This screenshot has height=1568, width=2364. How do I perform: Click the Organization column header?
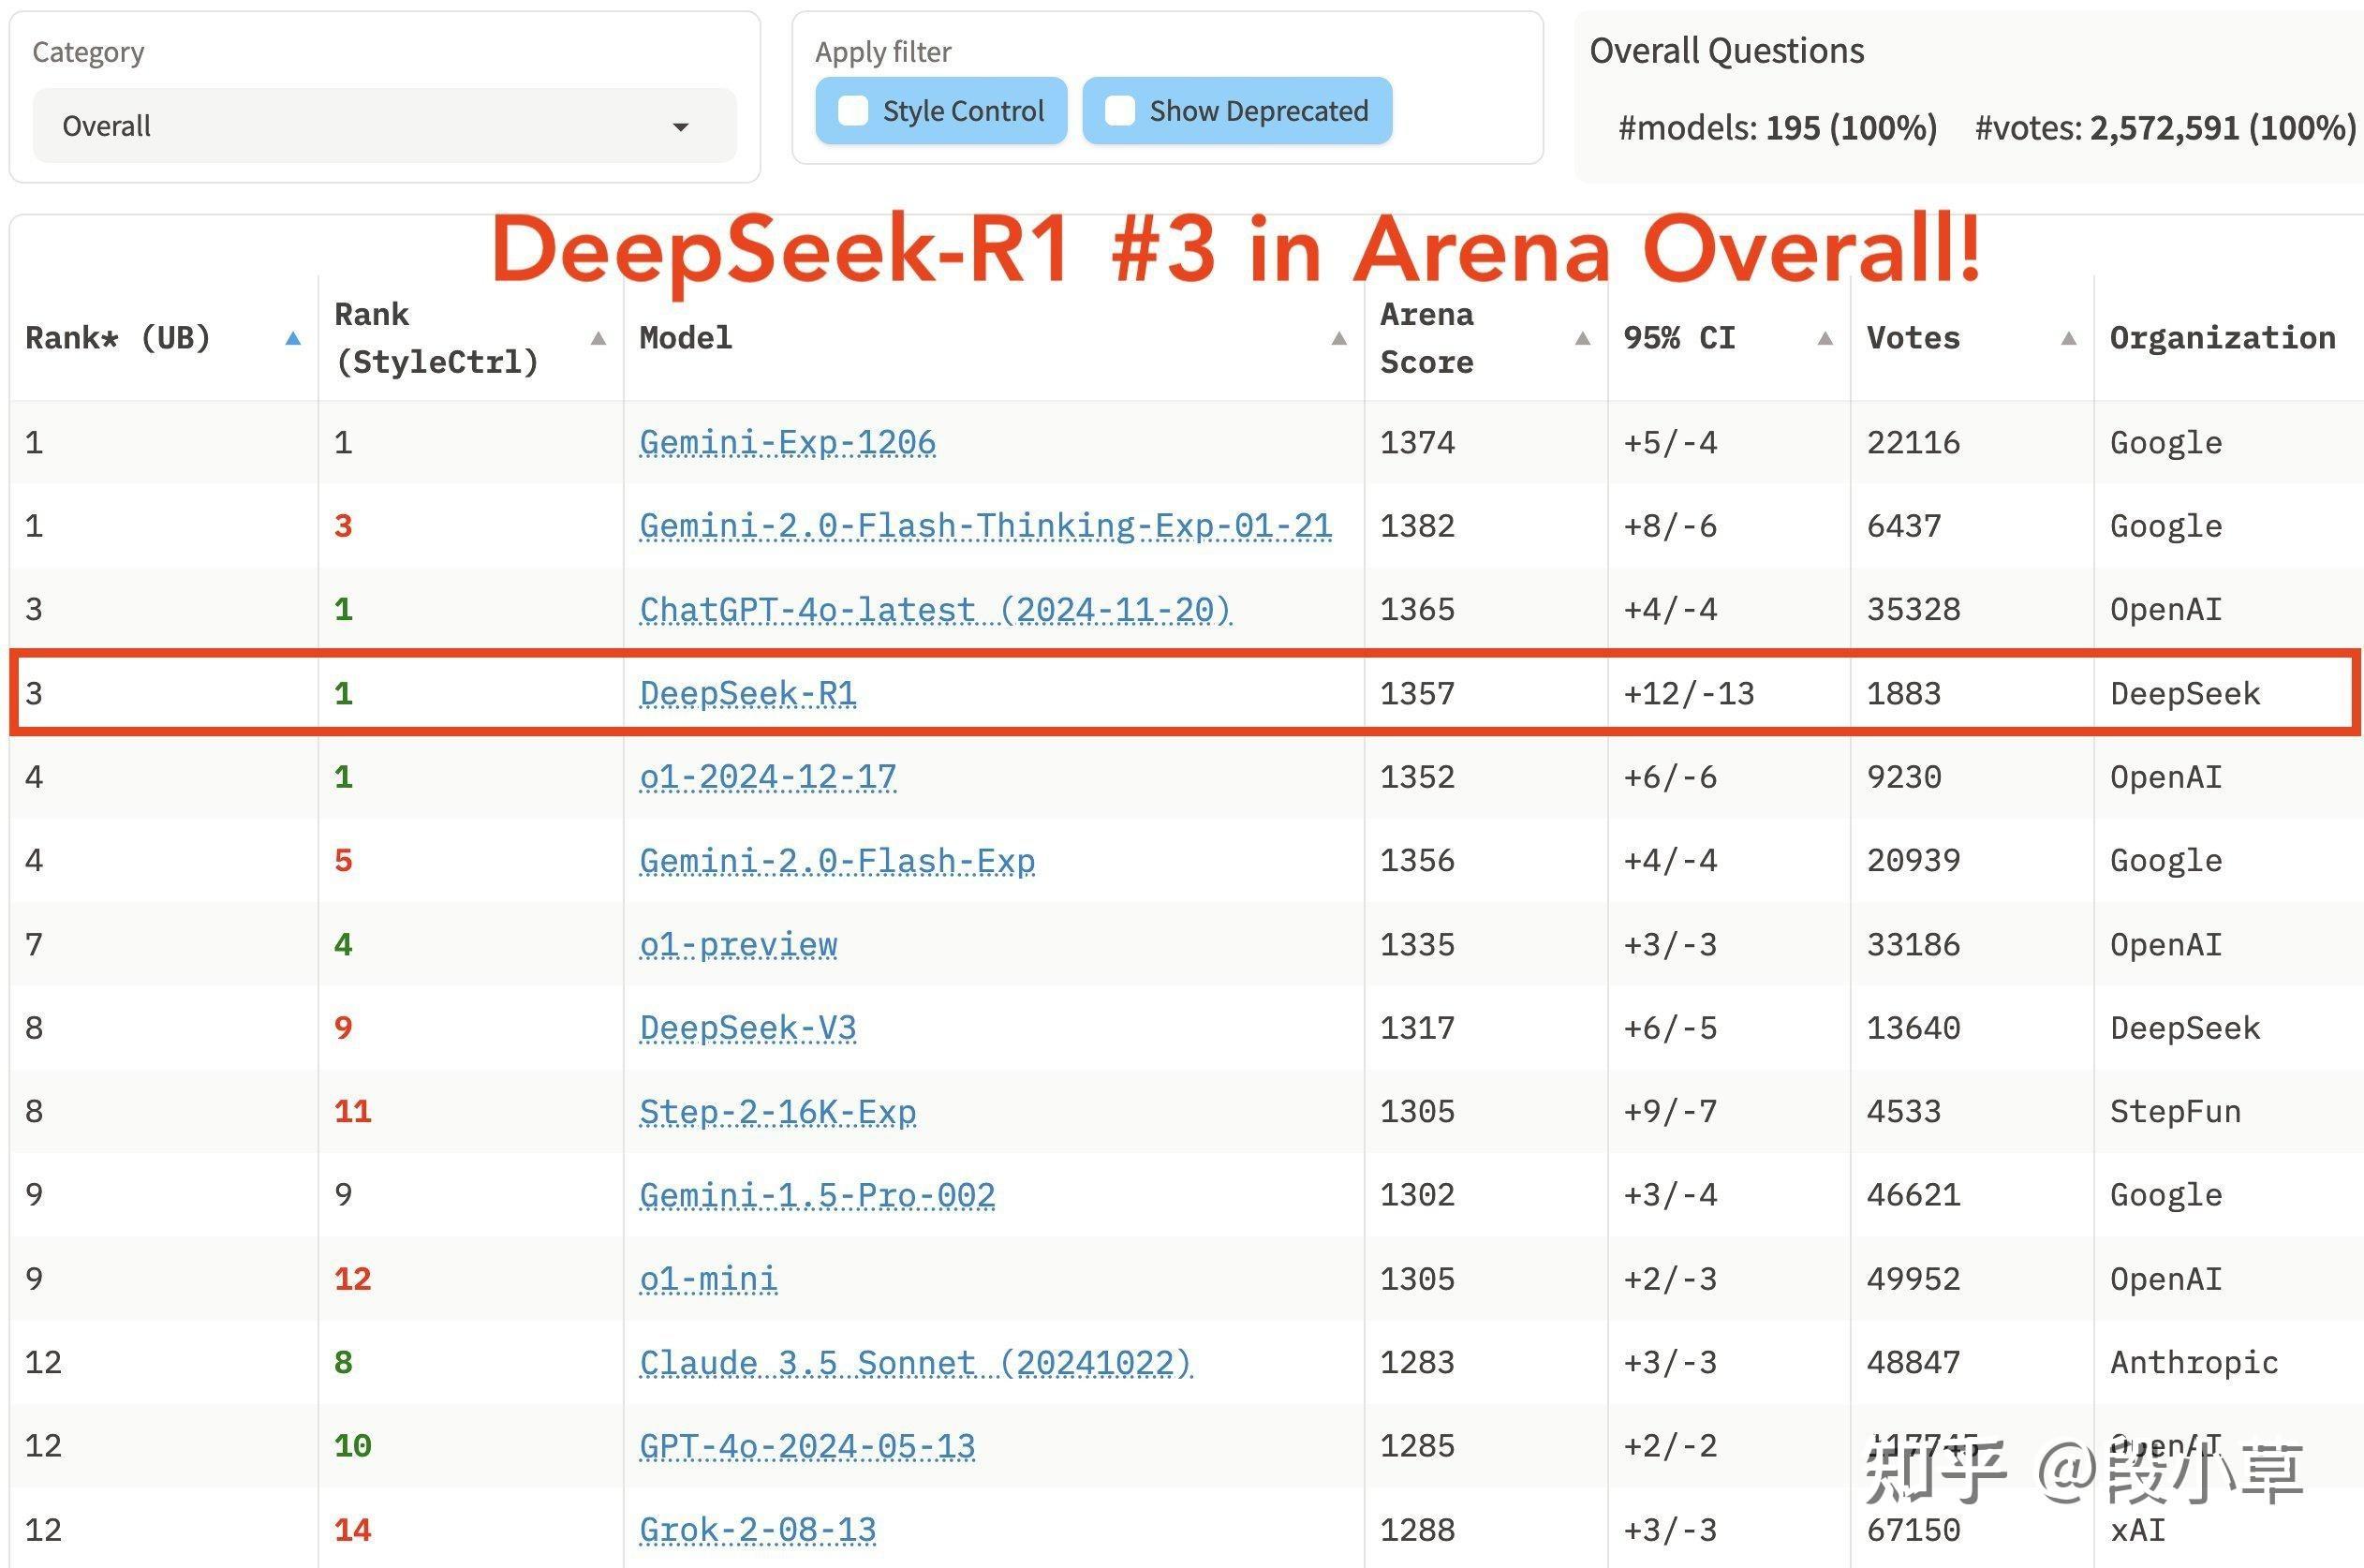pos(2223,338)
